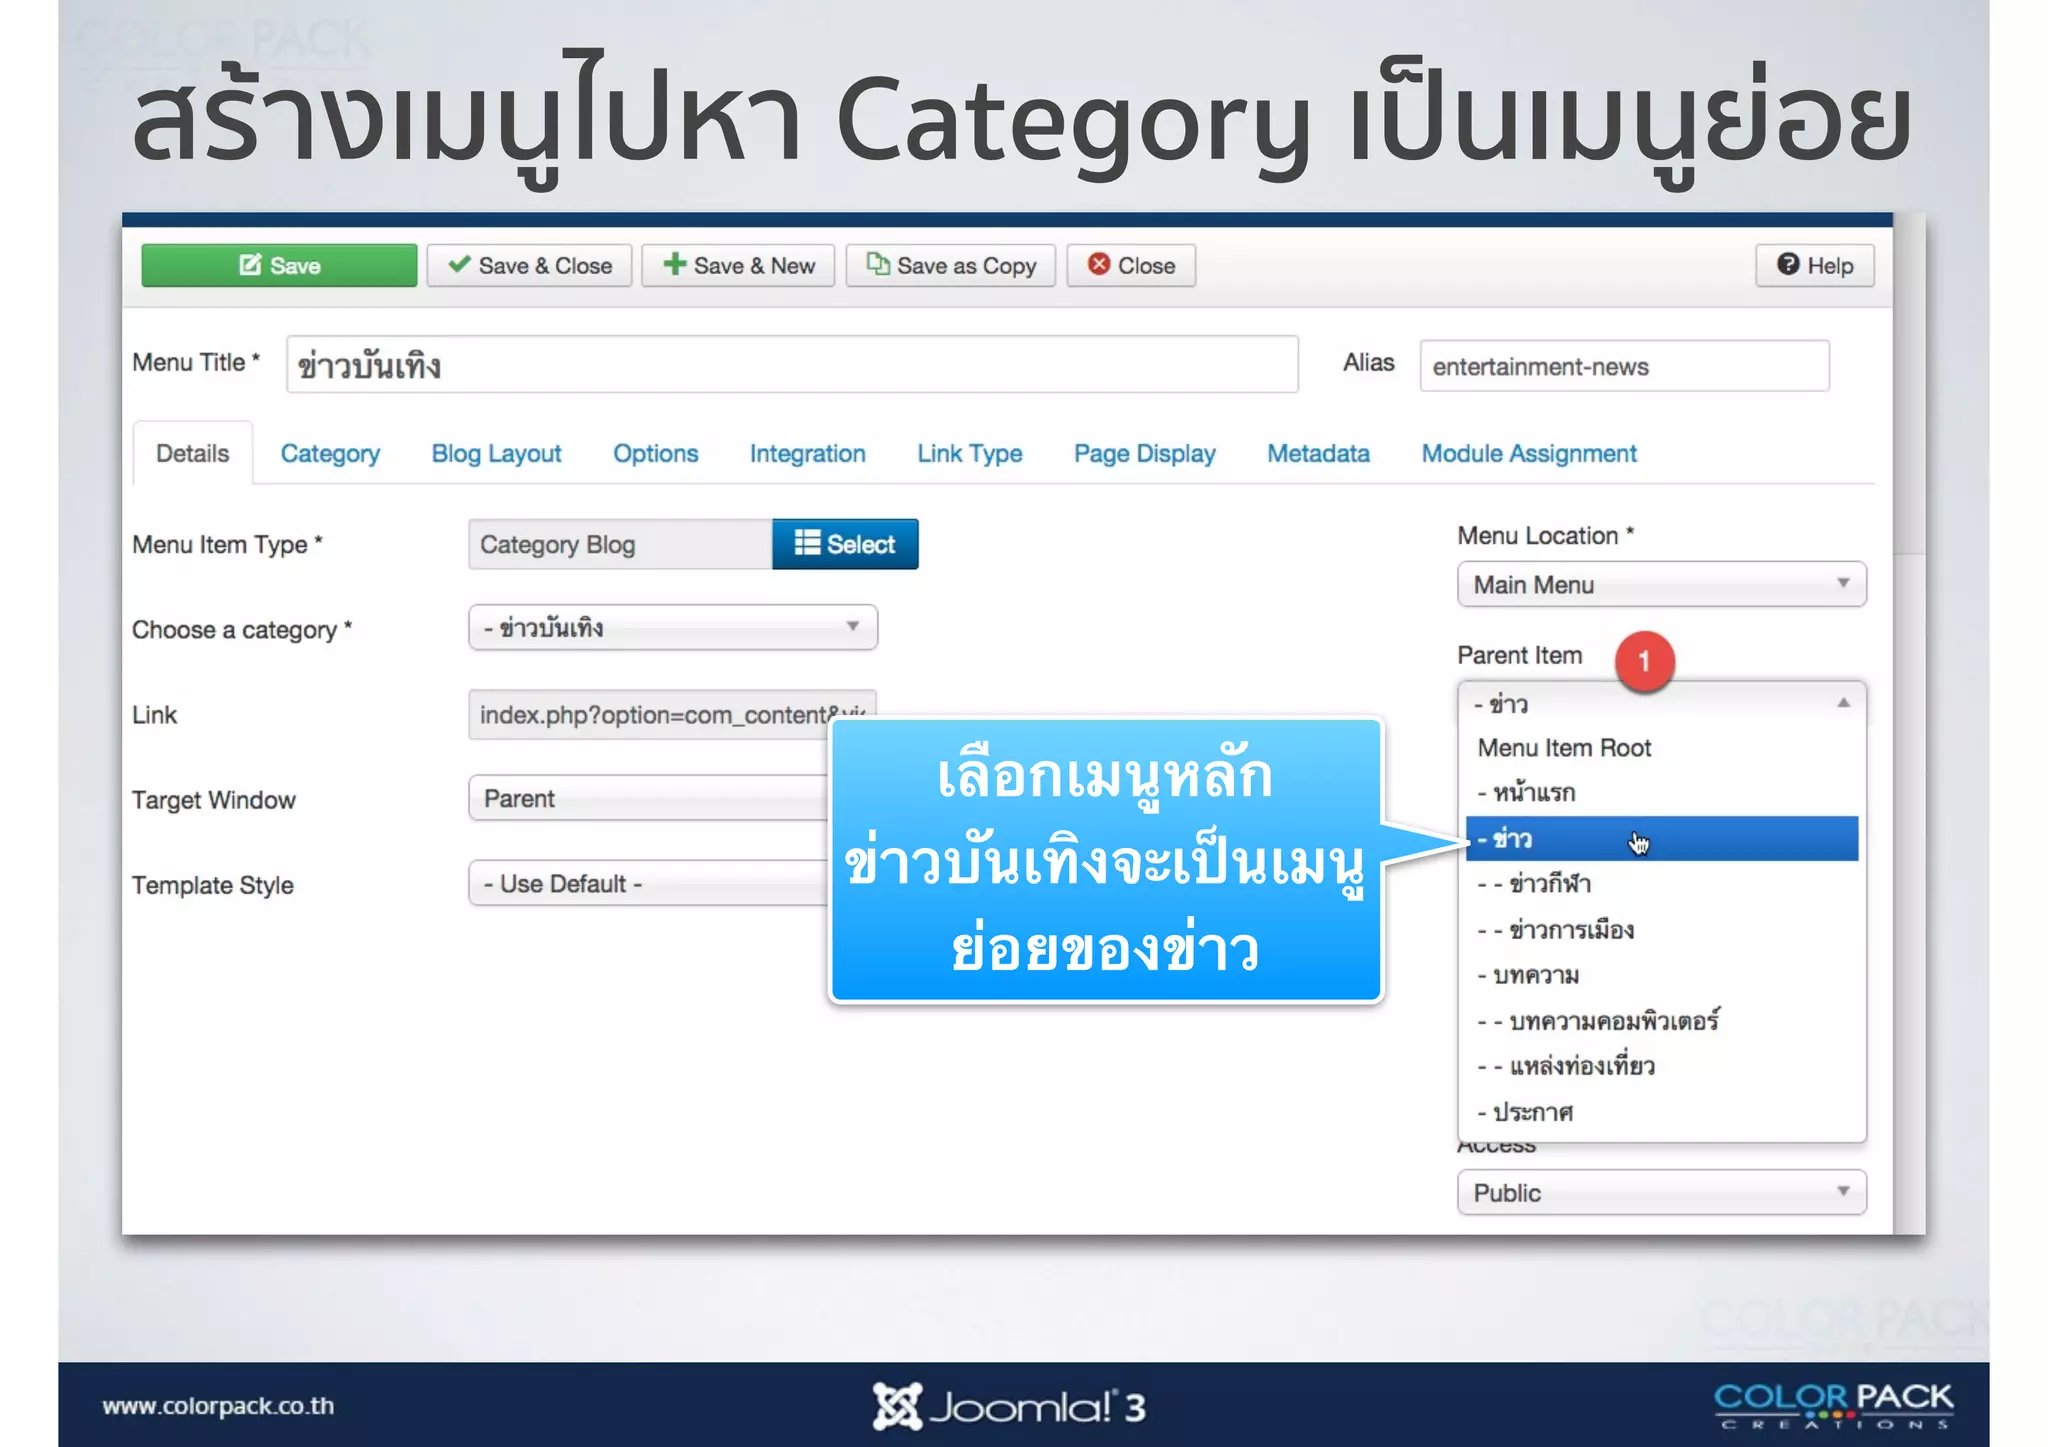This screenshot has width=2048, height=1447.
Task: Click the Save as Copy button
Action: point(950,266)
